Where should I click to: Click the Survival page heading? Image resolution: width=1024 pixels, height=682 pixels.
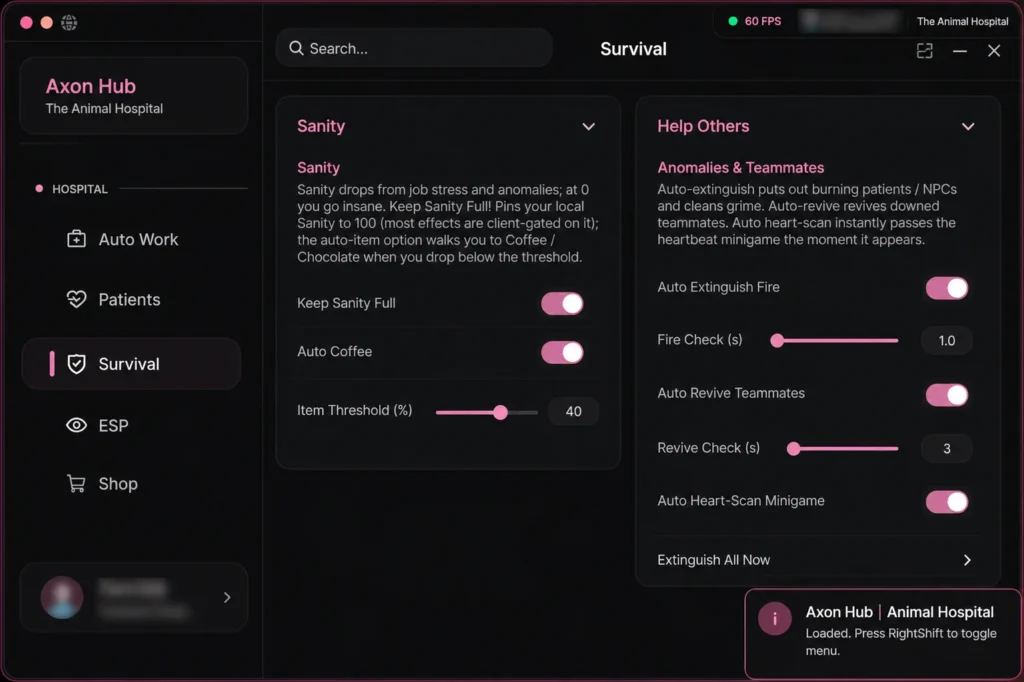633,49
